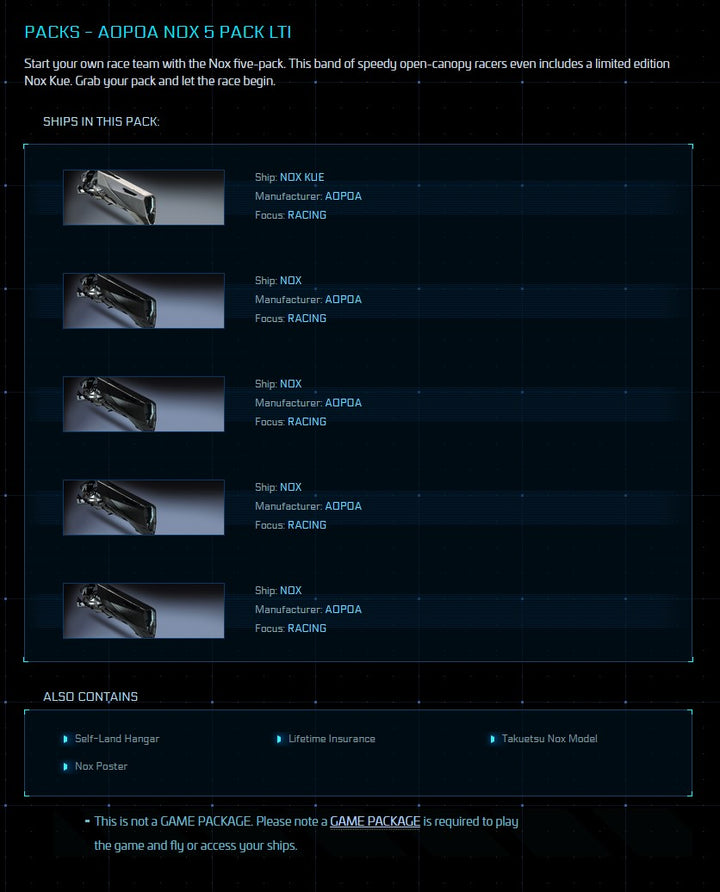Click RACING focus in the Nox Kue row
The image size is (720, 892).
pos(307,215)
